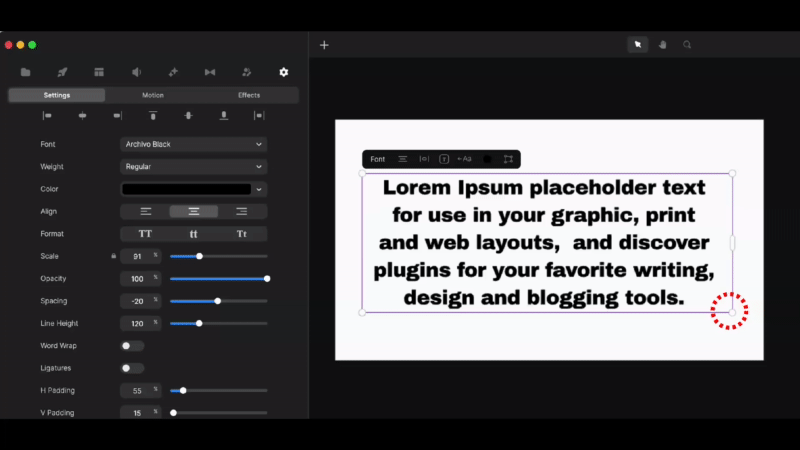Expand the Color dropdown arrow

click(259, 189)
